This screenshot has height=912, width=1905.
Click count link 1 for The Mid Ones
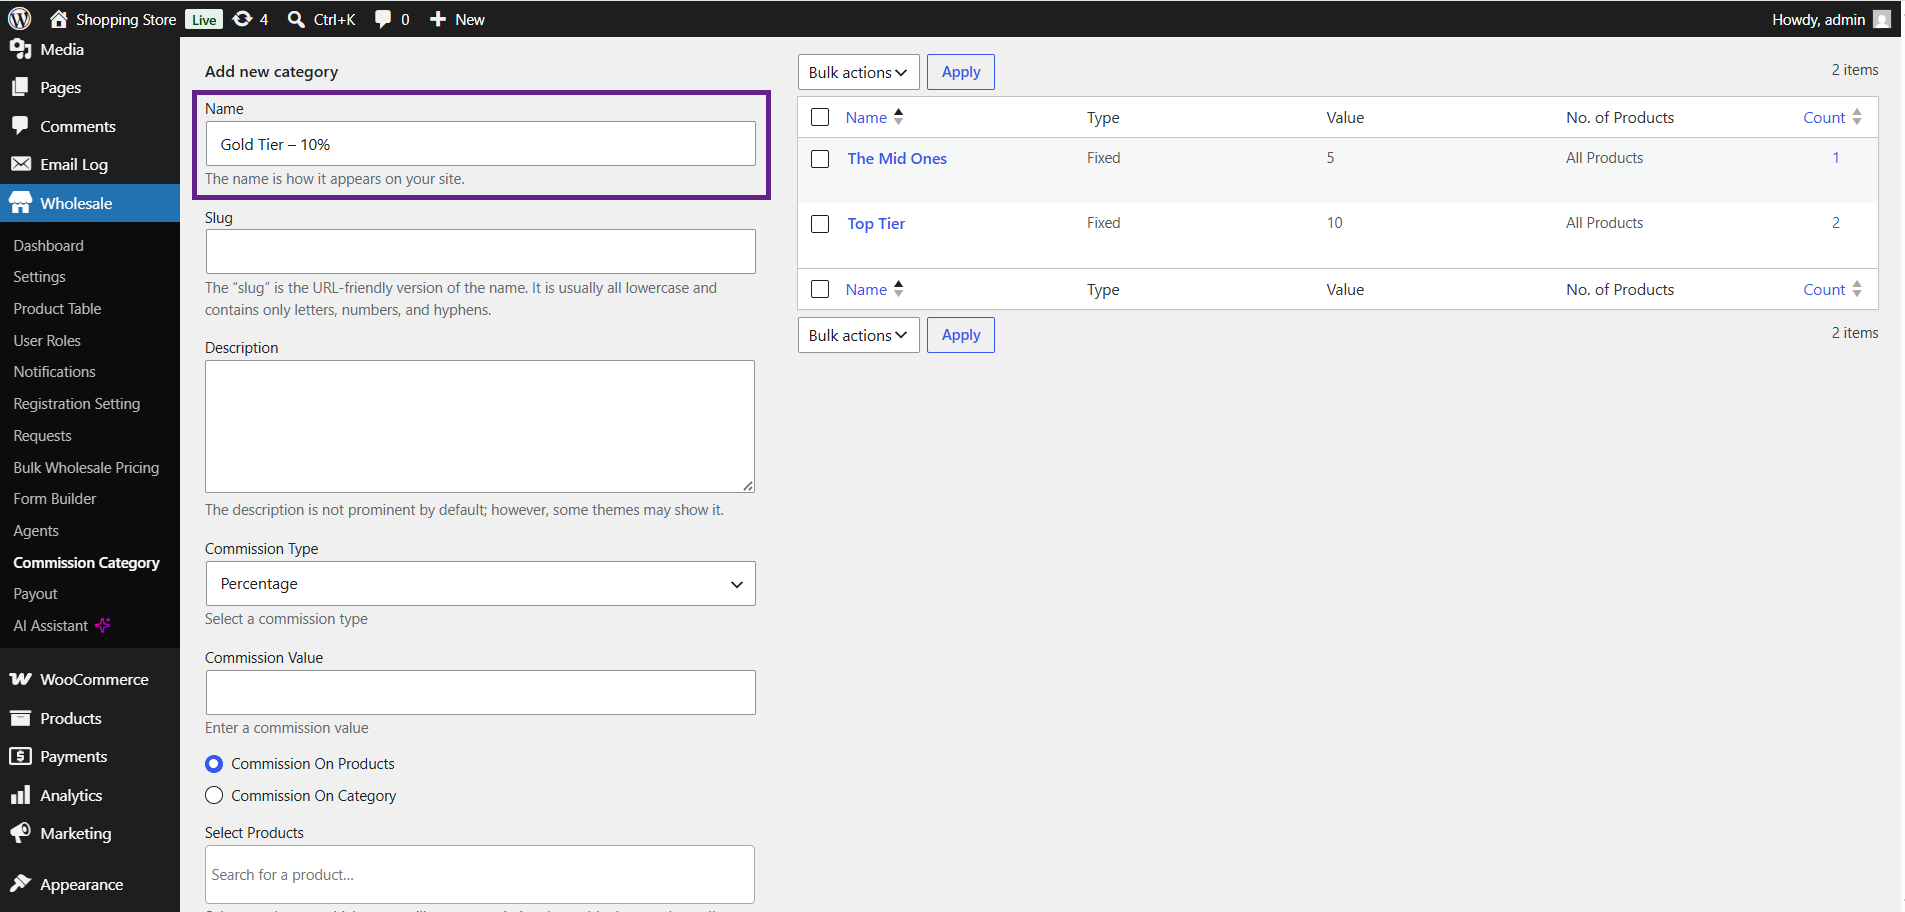pyautogui.click(x=1836, y=158)
